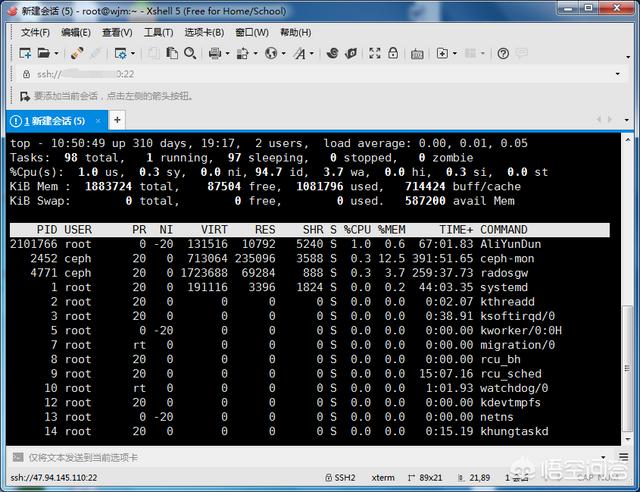Screen dimensions: 640x492
Task: Launch Xftp from the swirl icon
Action: 333,53
